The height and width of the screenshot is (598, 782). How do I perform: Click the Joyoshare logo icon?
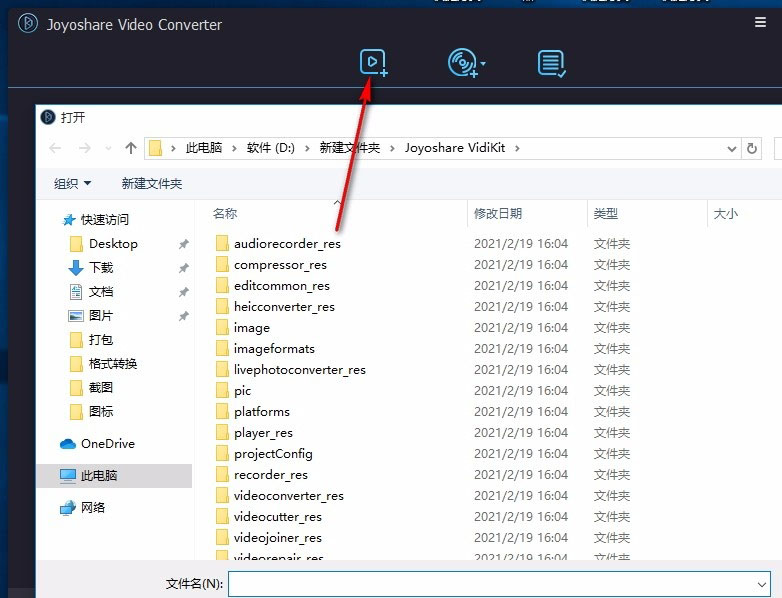[27, 24]
